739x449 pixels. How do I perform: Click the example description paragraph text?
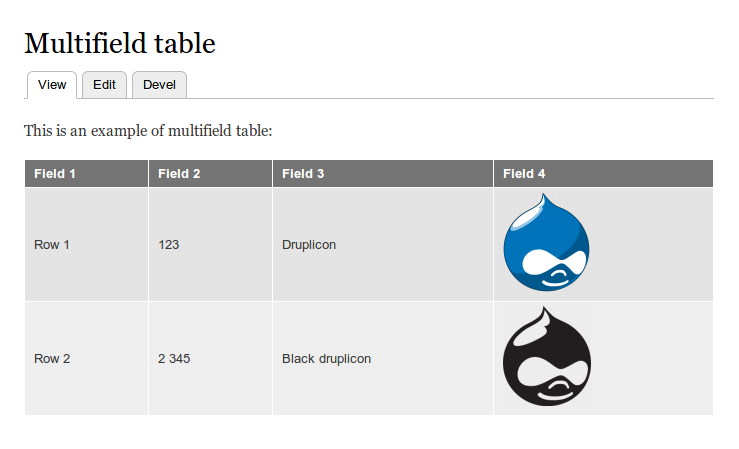click(148, 131)
